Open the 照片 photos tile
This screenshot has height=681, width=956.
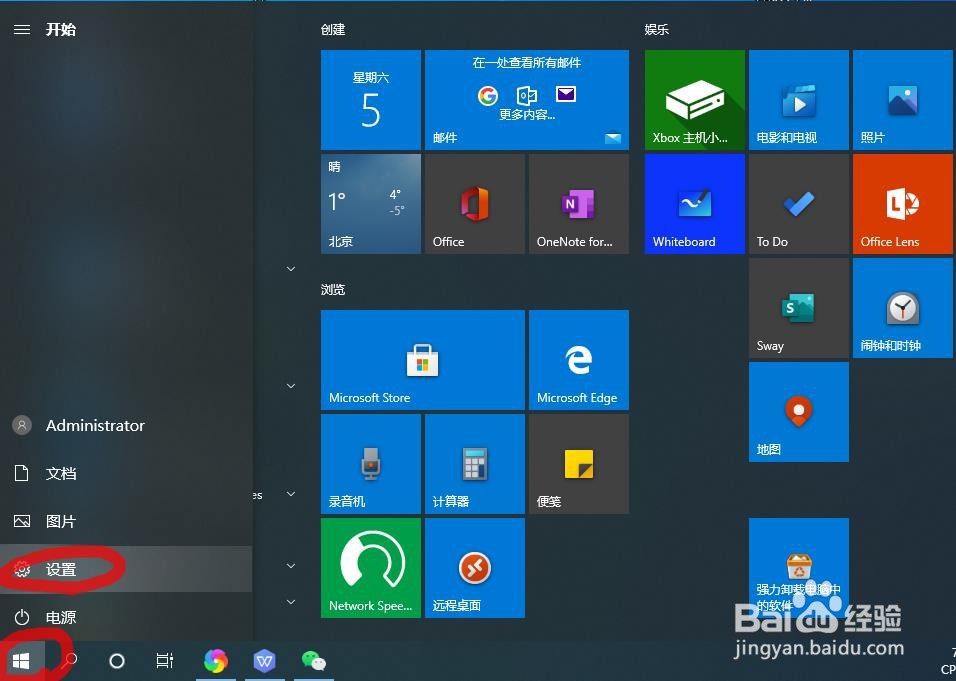903,100
